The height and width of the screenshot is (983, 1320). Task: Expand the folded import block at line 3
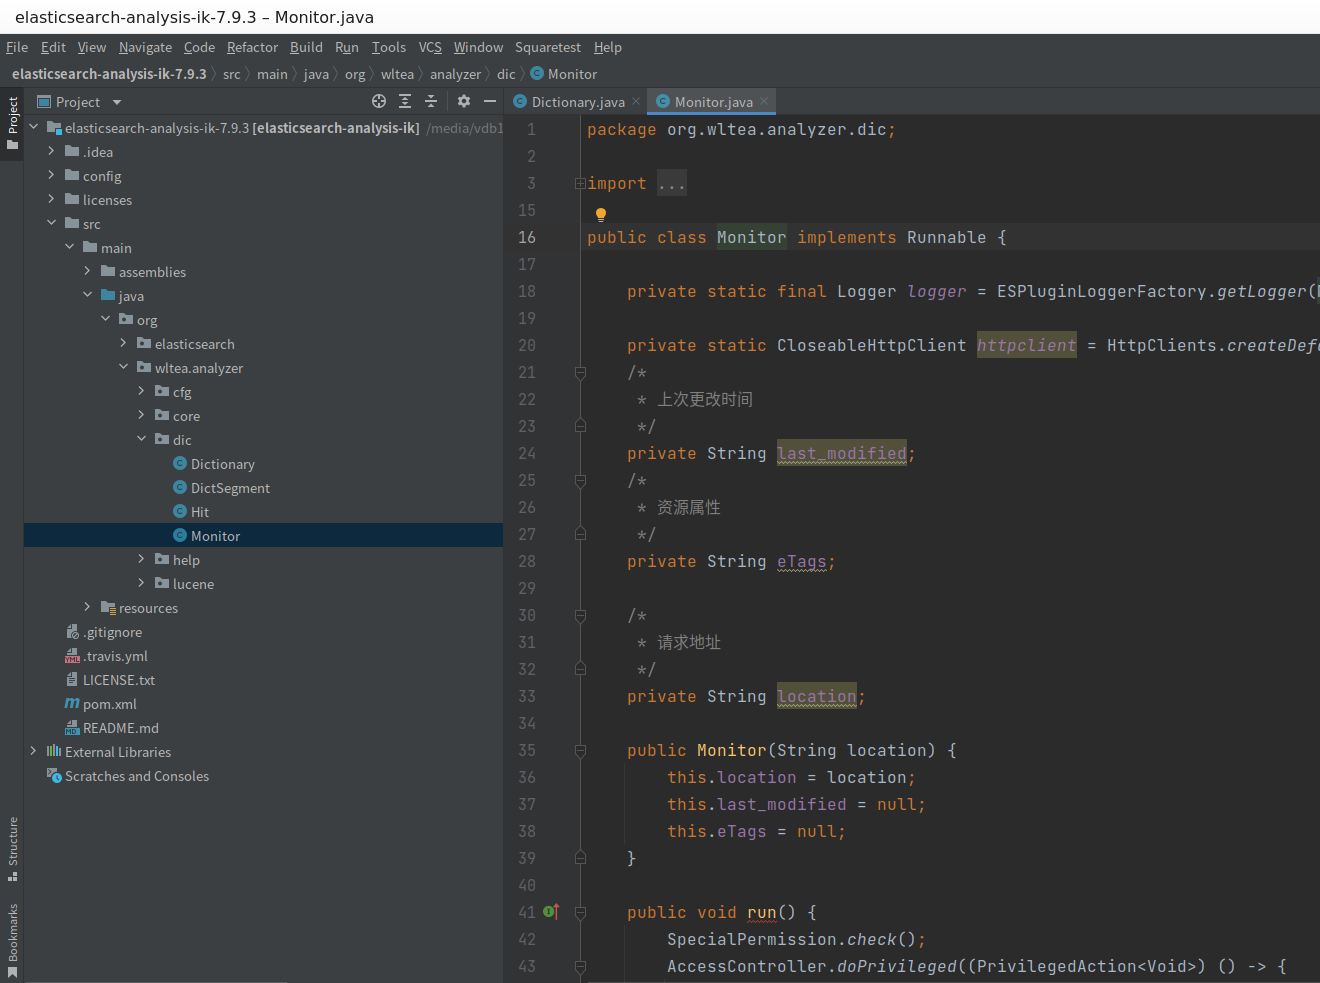coord(580,183)
